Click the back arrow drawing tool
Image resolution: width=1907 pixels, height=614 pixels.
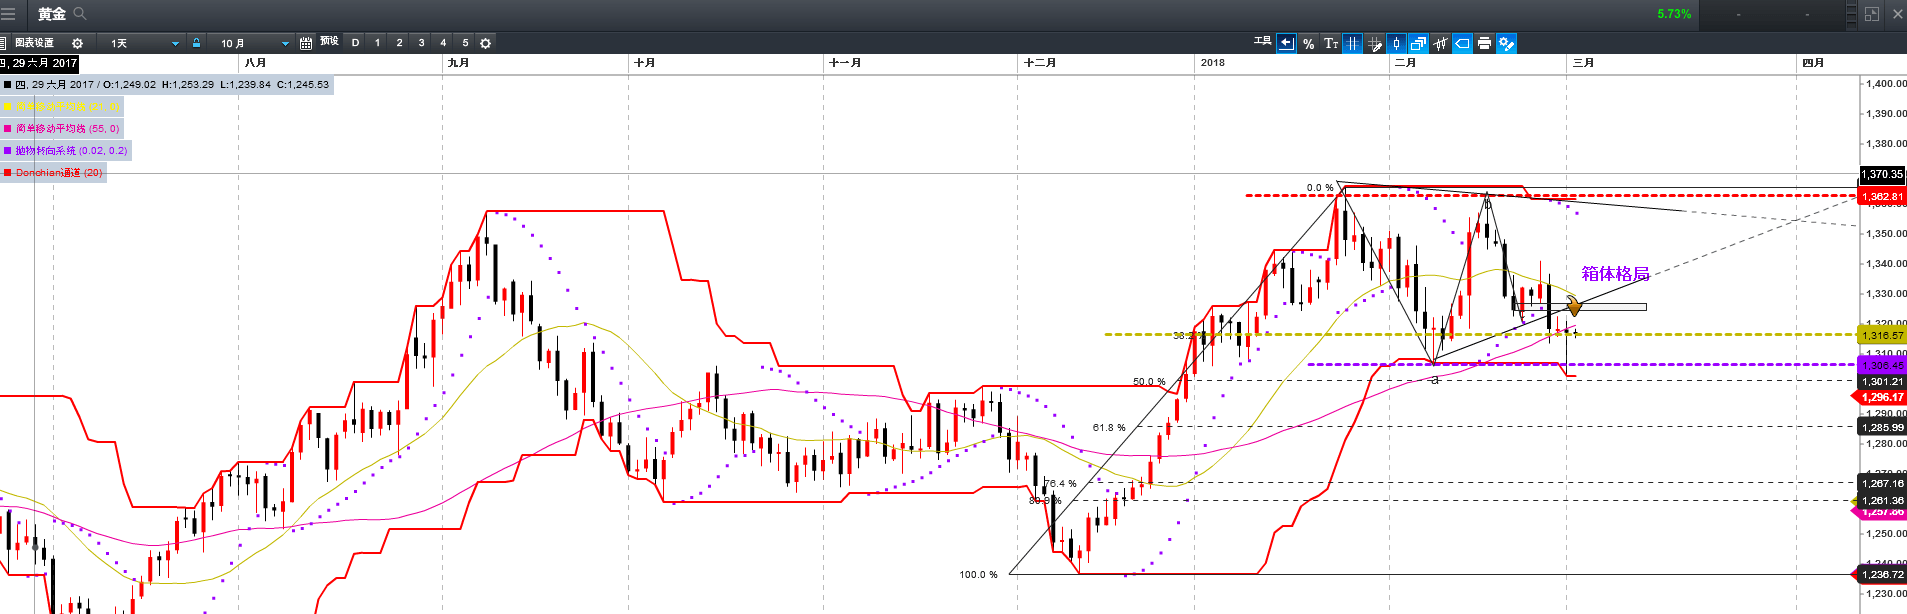point(1286,43)
